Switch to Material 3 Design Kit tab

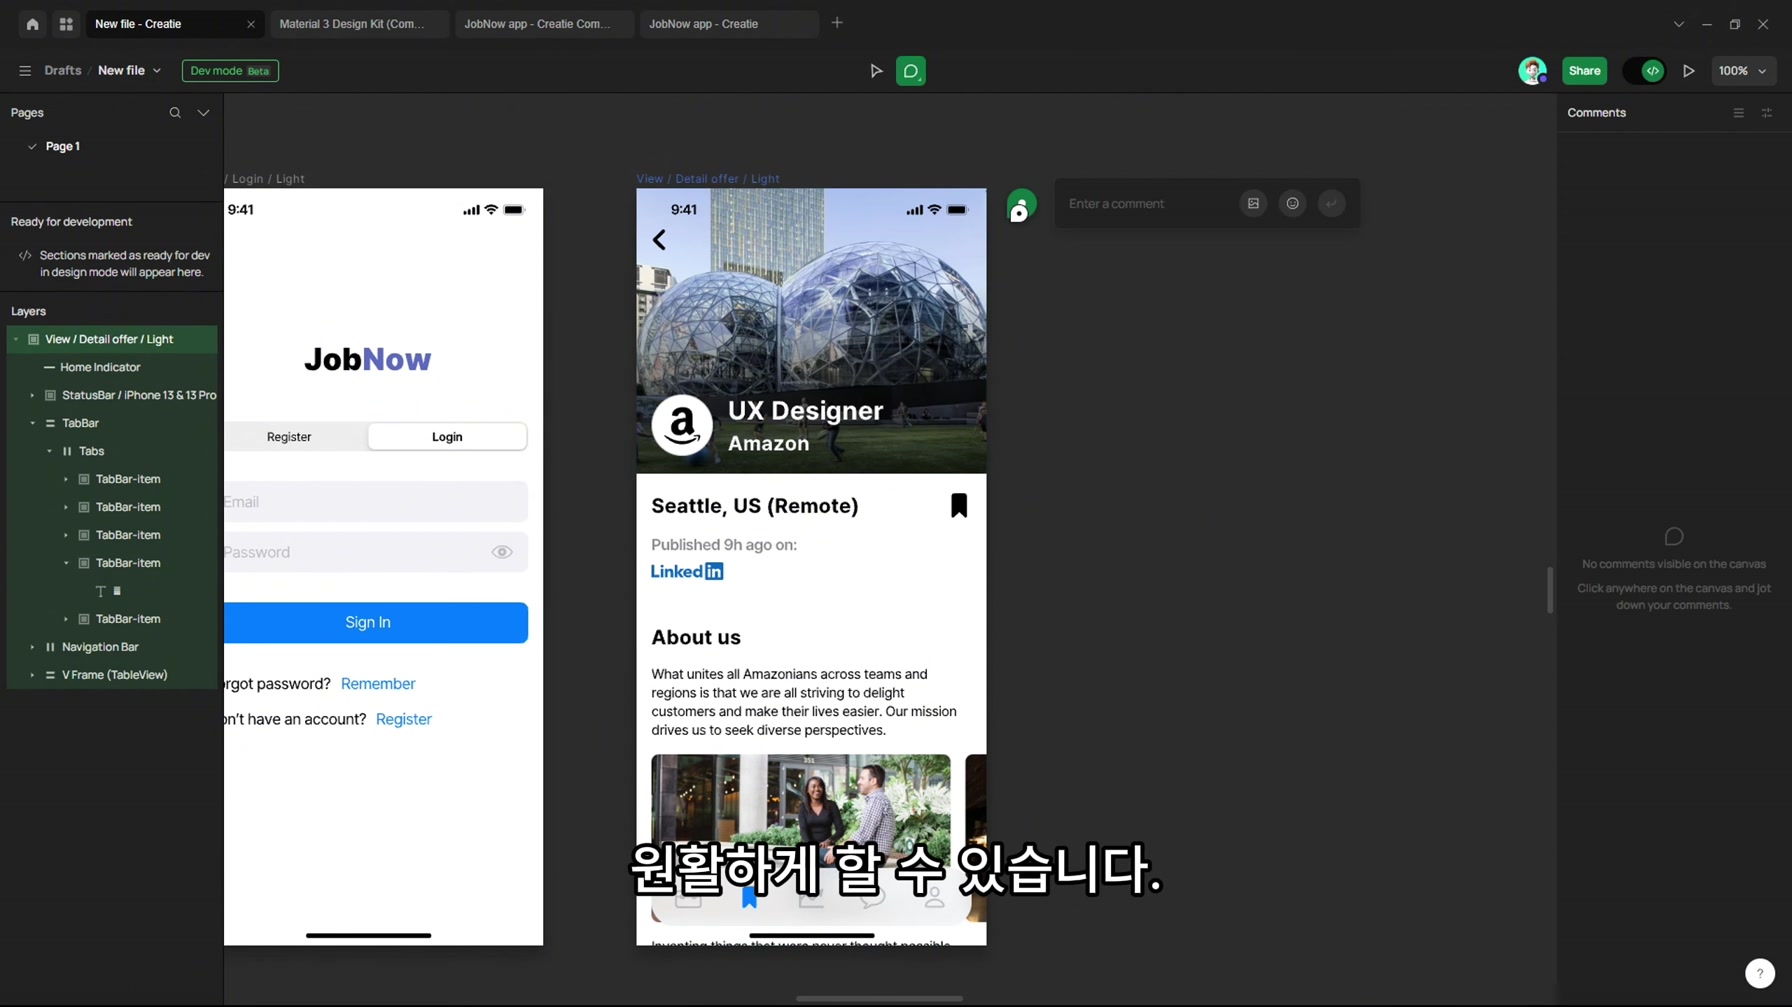click(x=359, y=24)
